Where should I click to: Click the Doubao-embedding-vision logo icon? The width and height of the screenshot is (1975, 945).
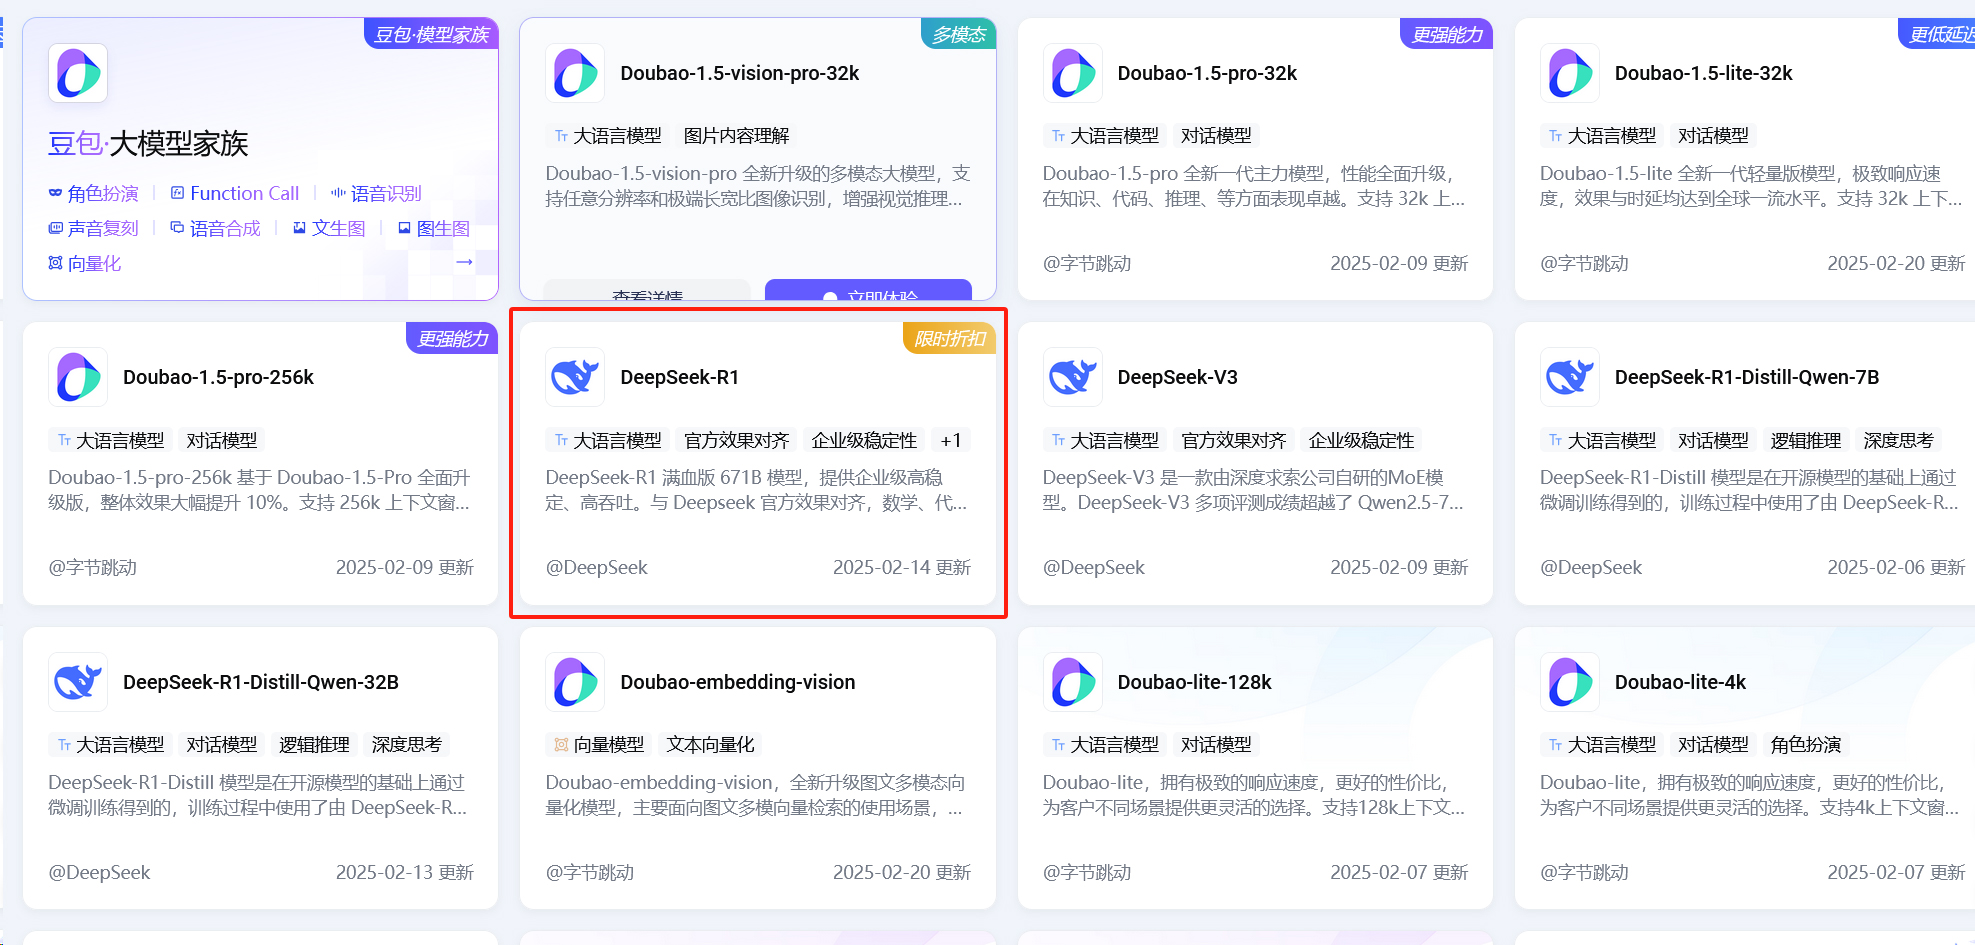575,682
